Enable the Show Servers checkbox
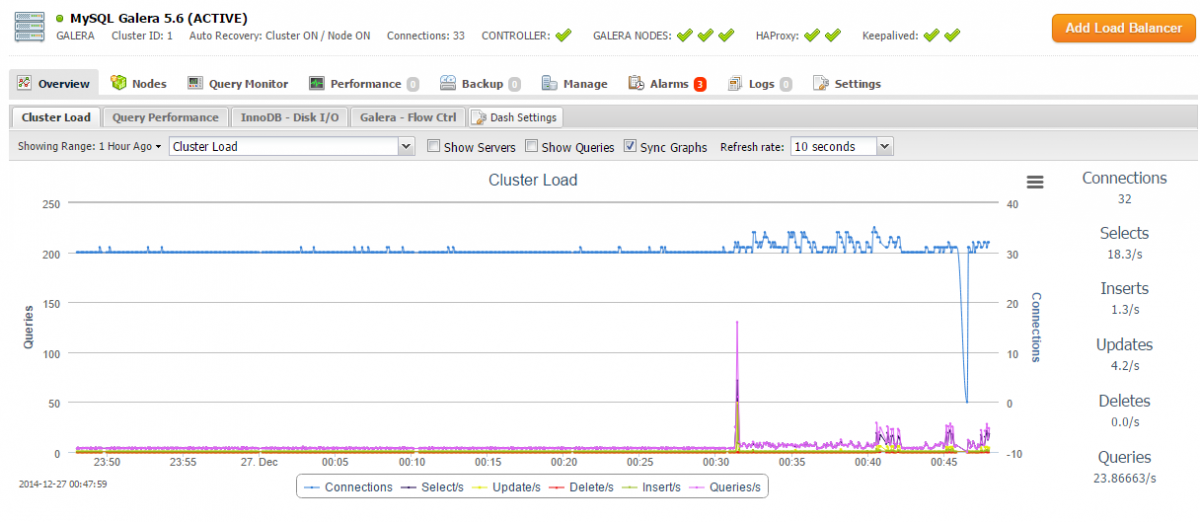This screenshot has width=1200, height=522. click(433, 146)
